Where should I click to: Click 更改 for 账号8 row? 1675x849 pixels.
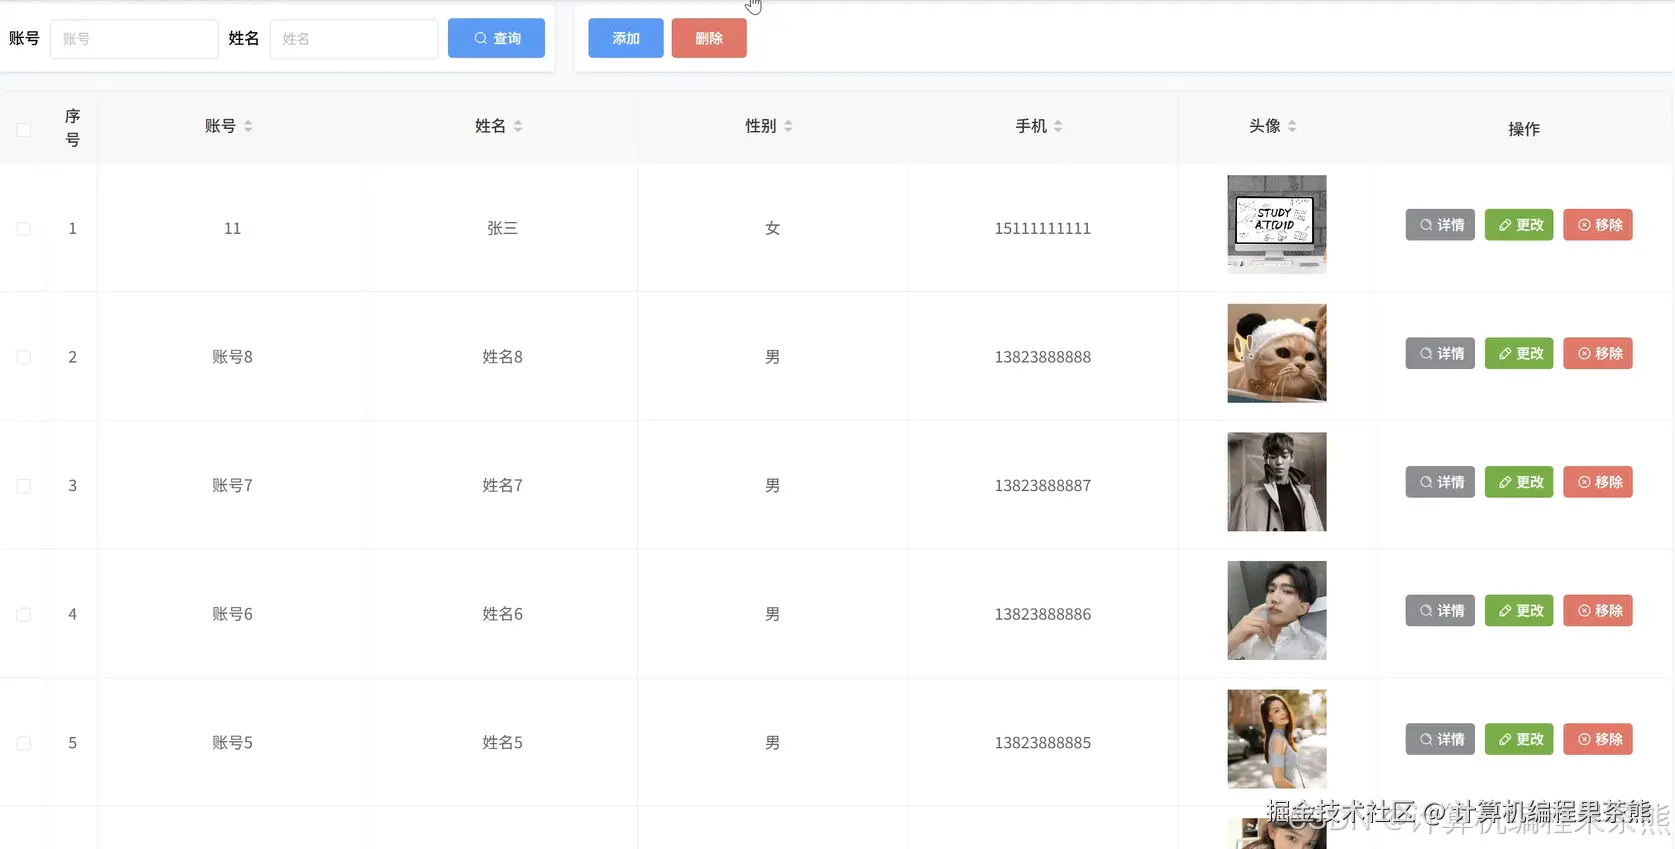1519,353
